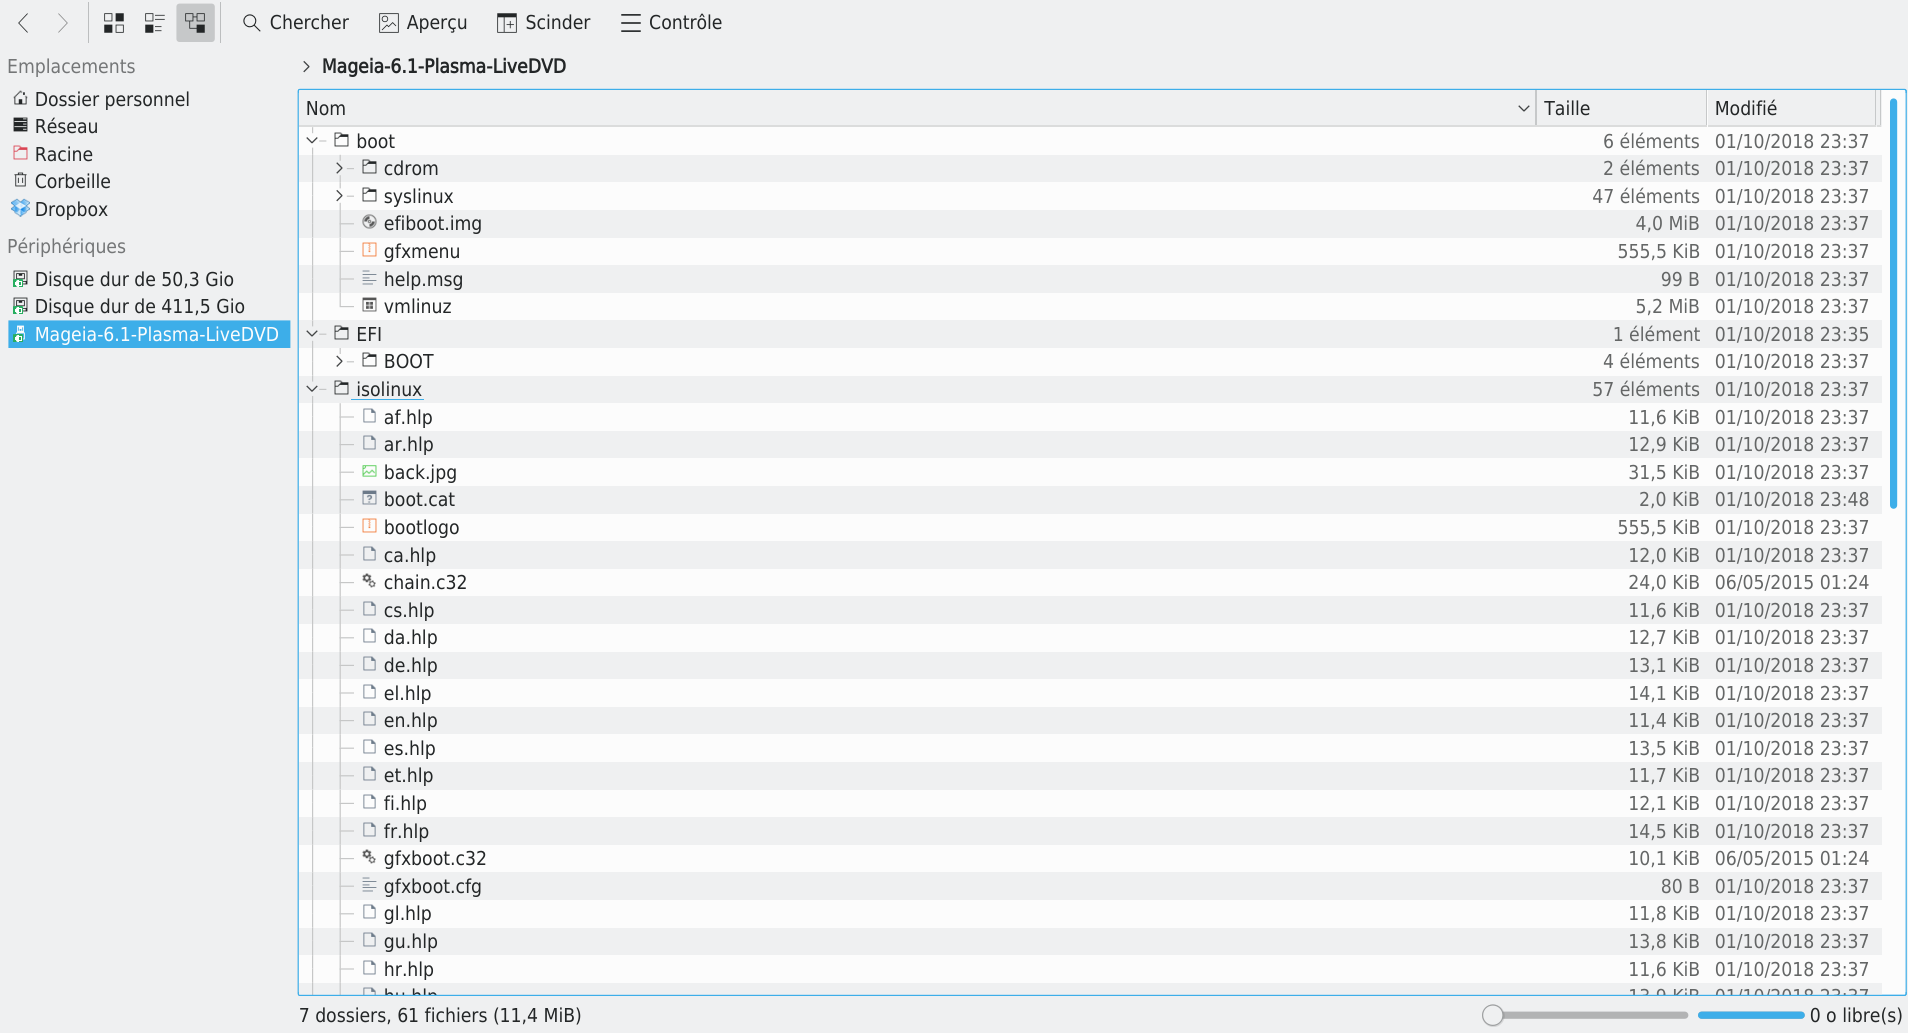Select Disque dur de 50,3 Gio
The width and height of the screenshot is (1908, 1033).
[x=134, y=279]
